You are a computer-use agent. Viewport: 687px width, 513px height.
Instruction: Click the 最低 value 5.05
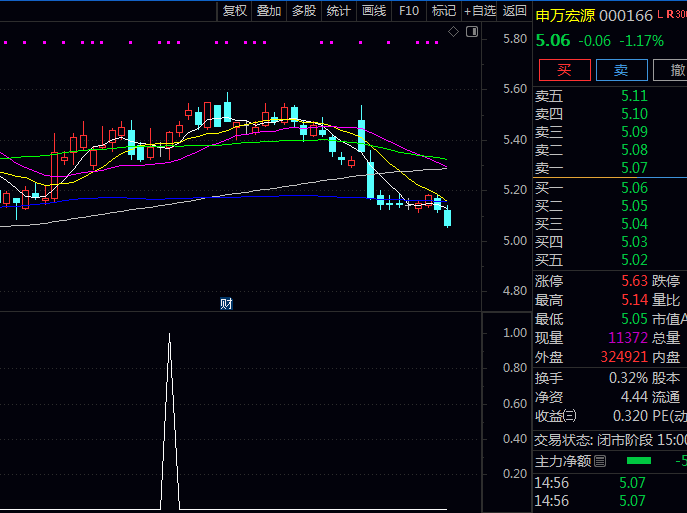coord(634,319)
